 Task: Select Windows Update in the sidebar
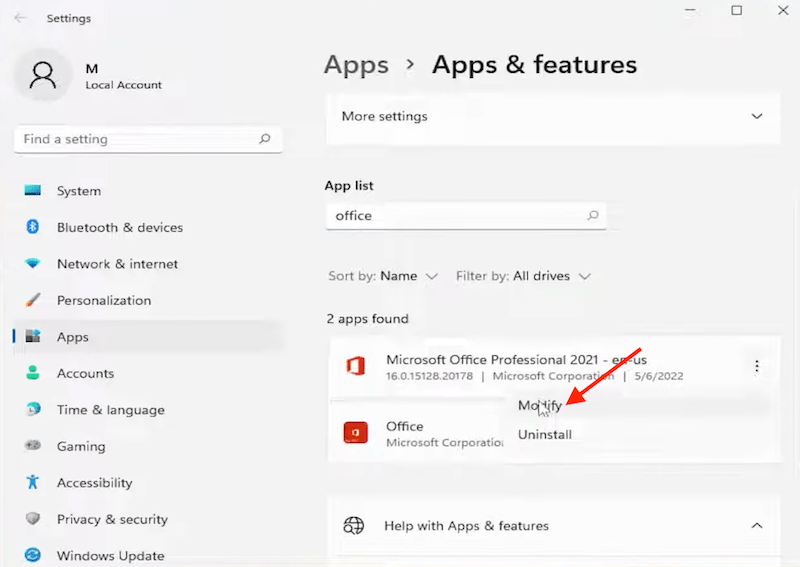coord(111,556)
